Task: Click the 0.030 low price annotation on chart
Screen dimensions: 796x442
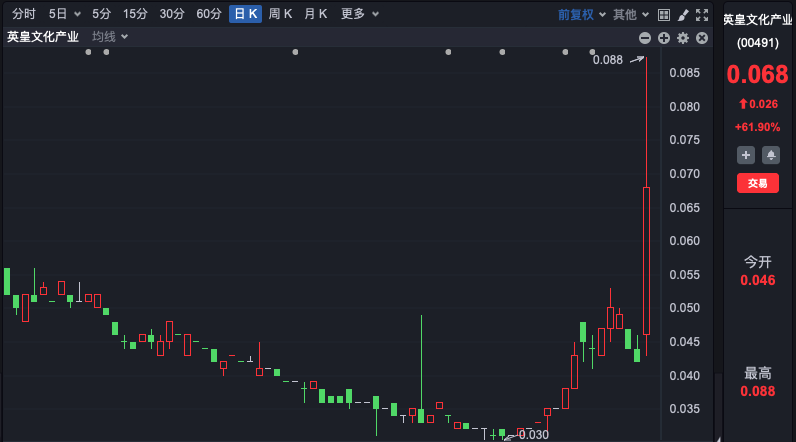Action: click(x=534, y=435)
